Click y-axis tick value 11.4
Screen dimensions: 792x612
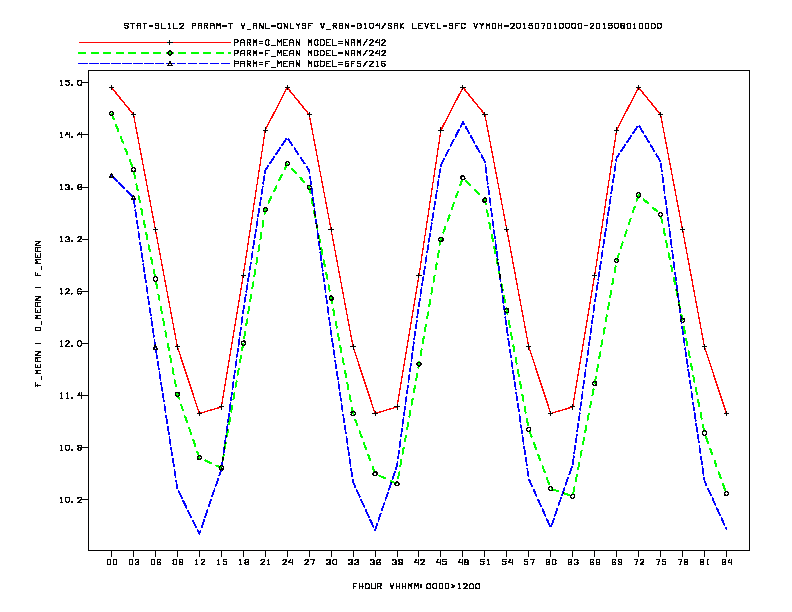click(x=73, y=395)
